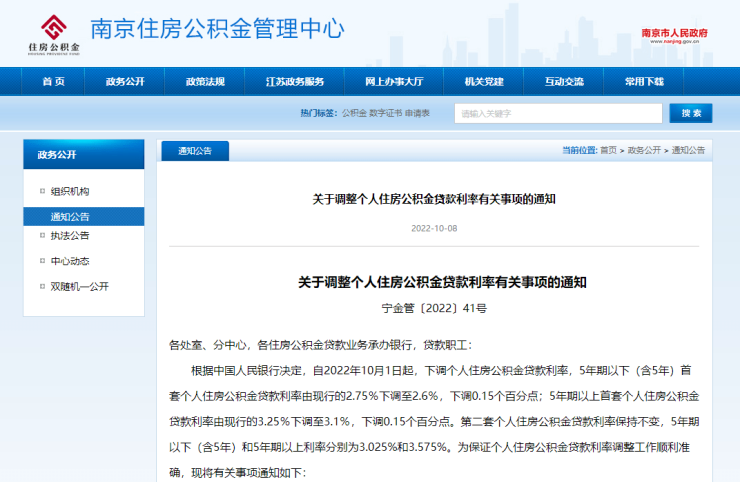Click the 搜索 search button
The image size is (740, 482).
click(x=690, y=113)
